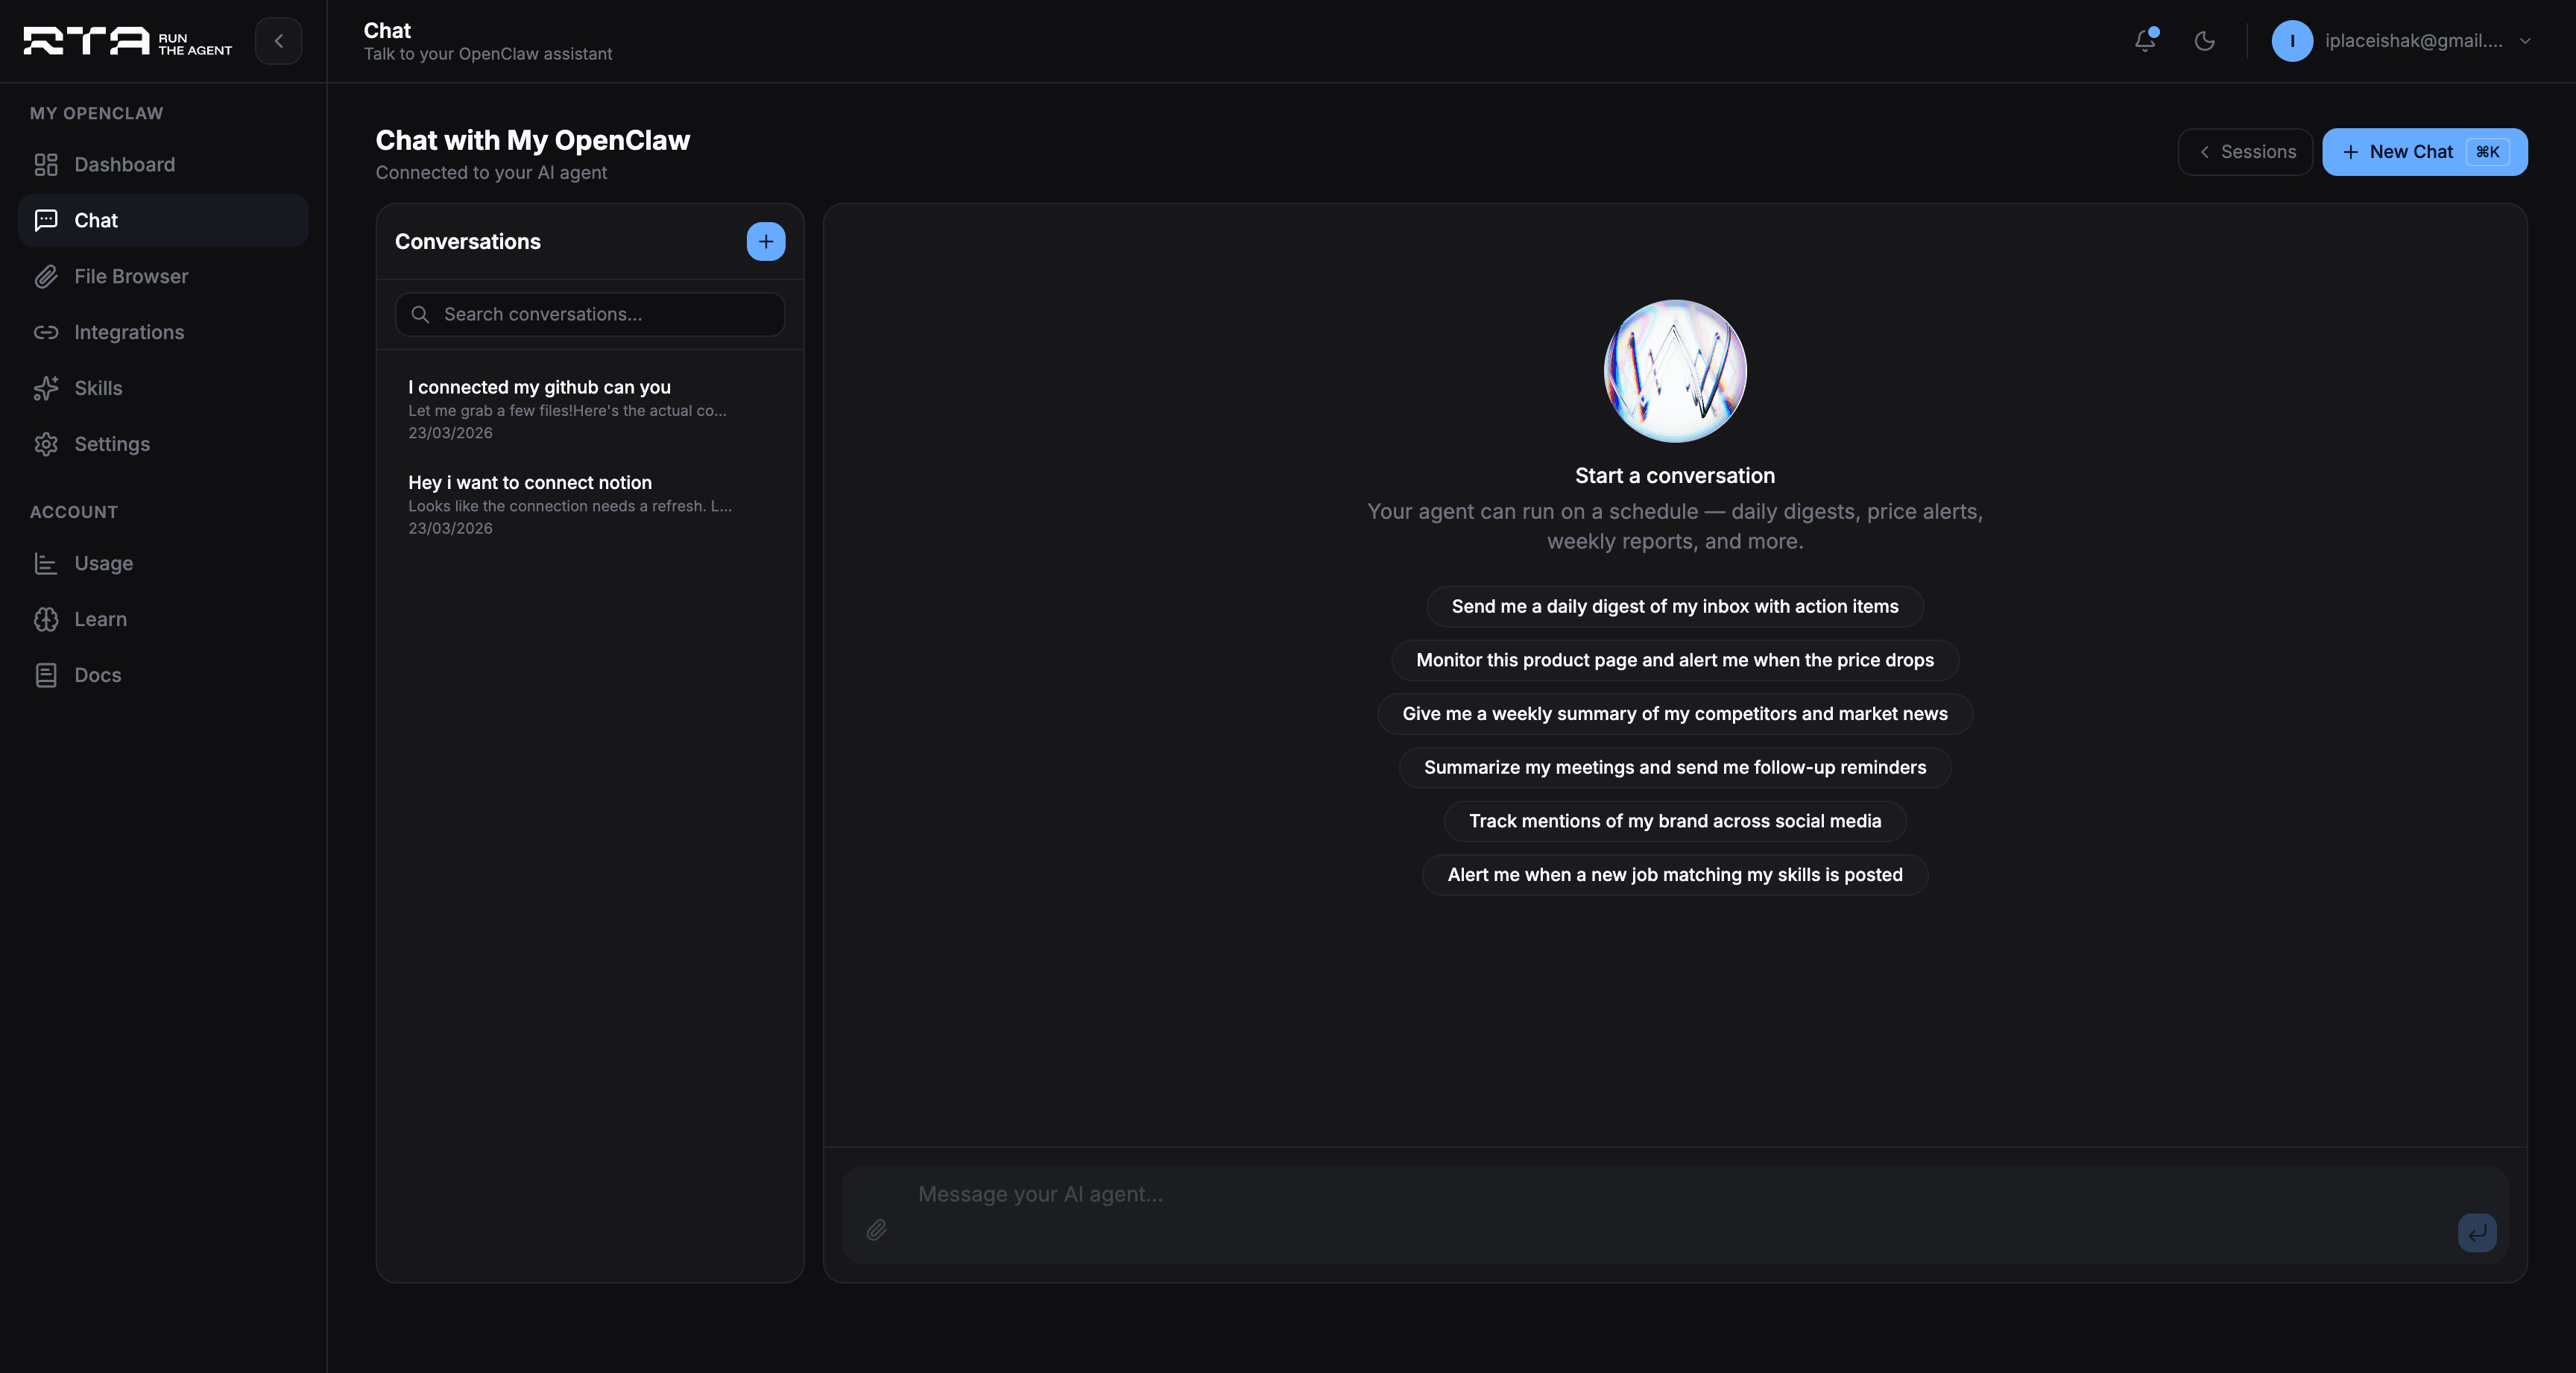Focus the Search conversations field

590,314
